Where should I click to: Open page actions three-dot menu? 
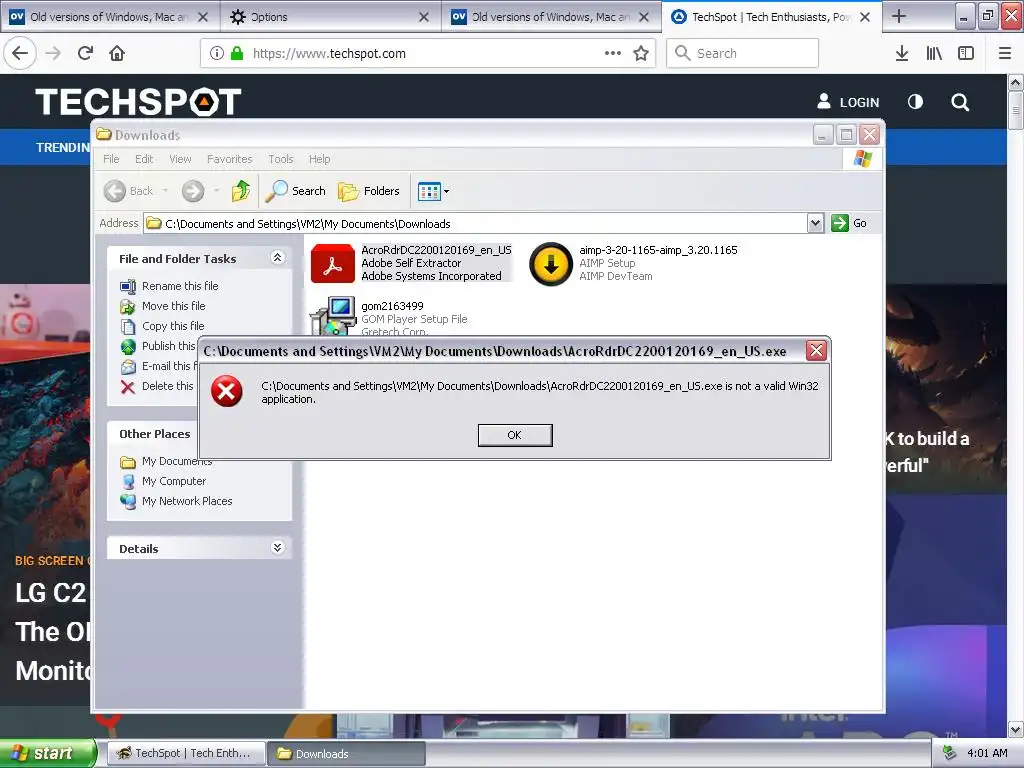pos(613,53)
